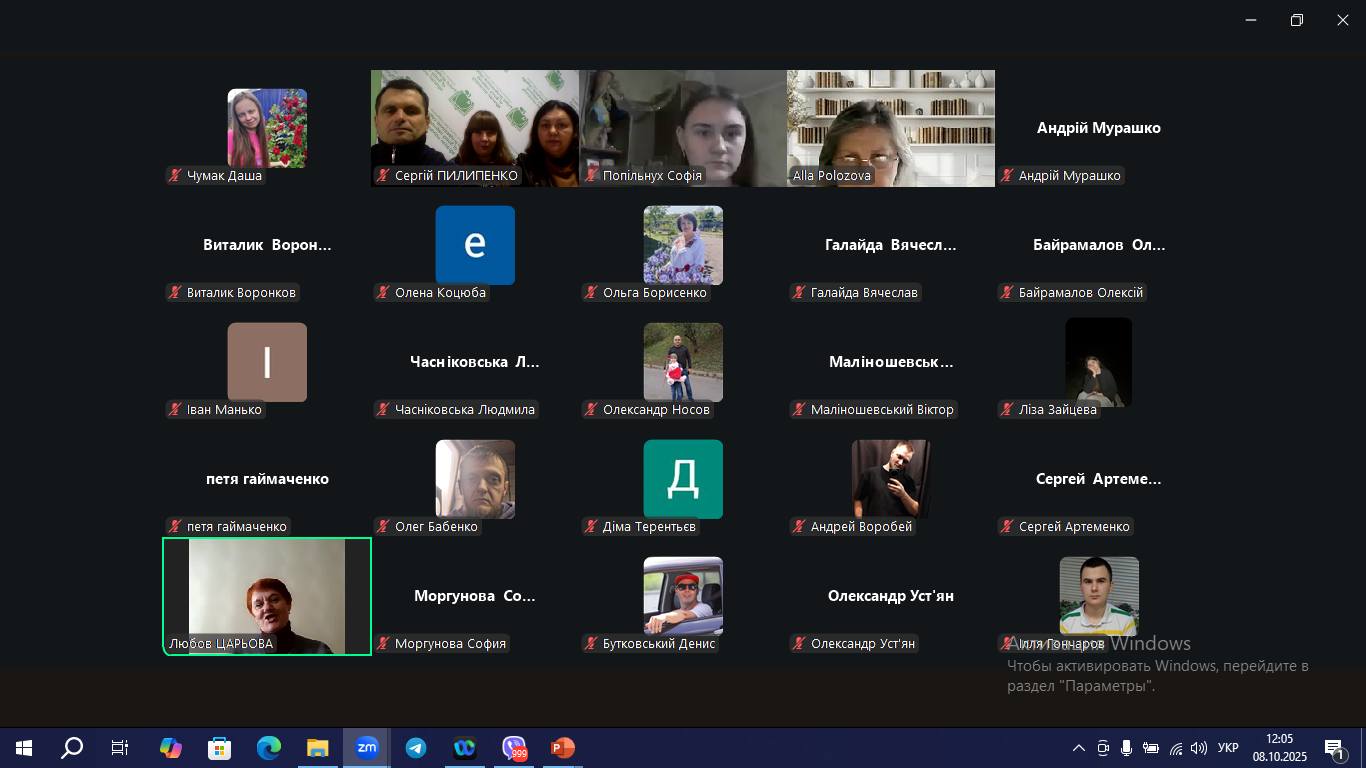Open the Zoom app in the taskbar
The height and width of the screenshot is (768, 1366).
click(x=367, y=748)
